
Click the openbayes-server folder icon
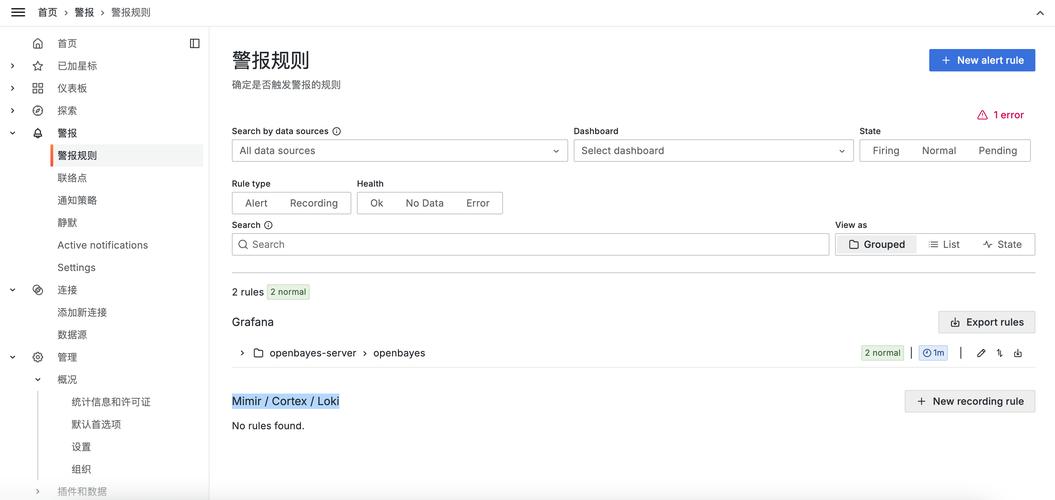click(258, 353)
